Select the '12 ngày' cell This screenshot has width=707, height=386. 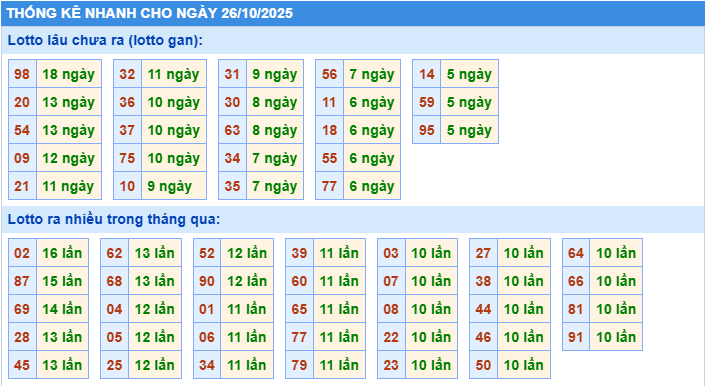(x=69, y=158)
